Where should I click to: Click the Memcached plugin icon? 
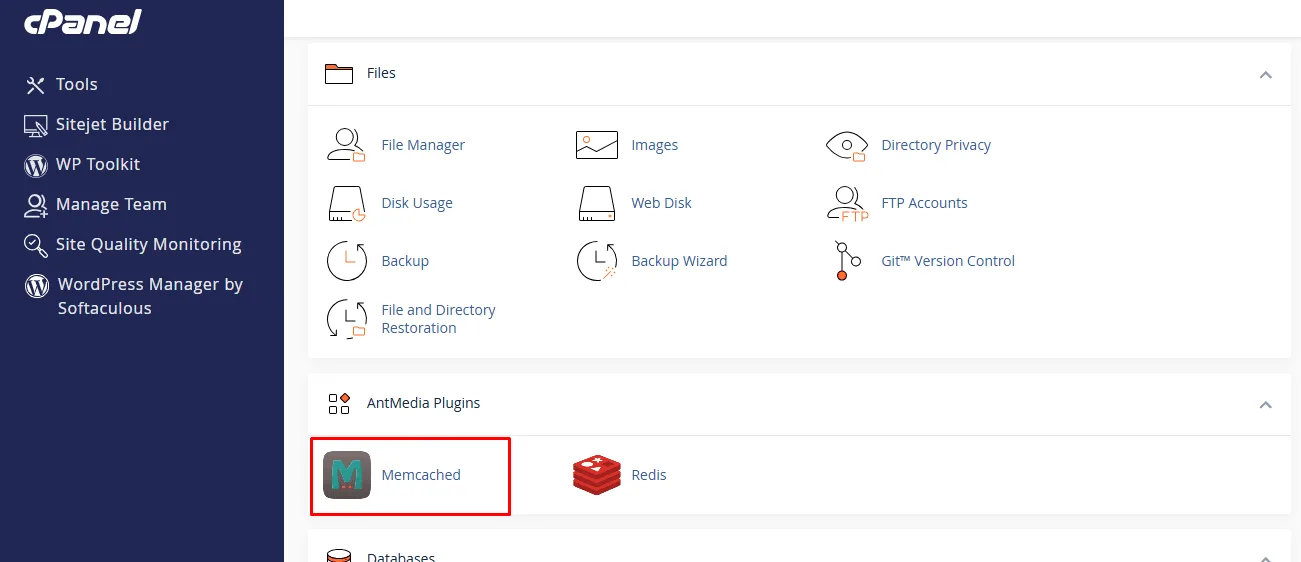click(x=346, y=475)
